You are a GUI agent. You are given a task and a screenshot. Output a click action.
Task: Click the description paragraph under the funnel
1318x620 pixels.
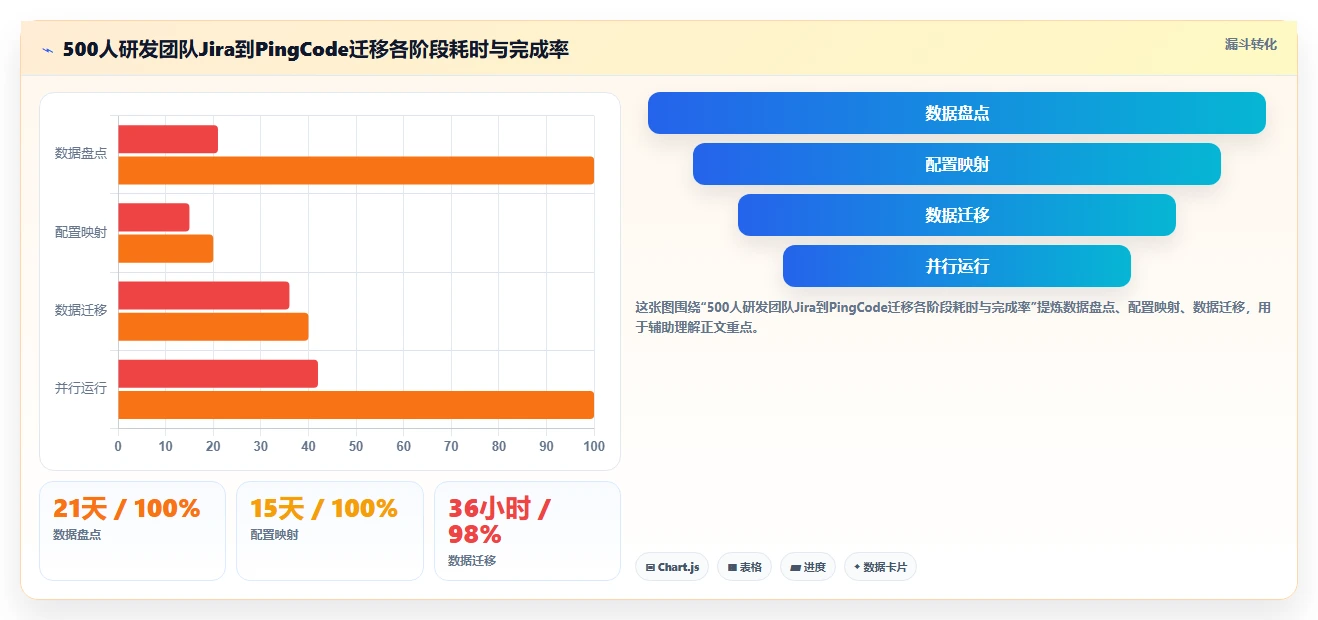pos(953,317)
